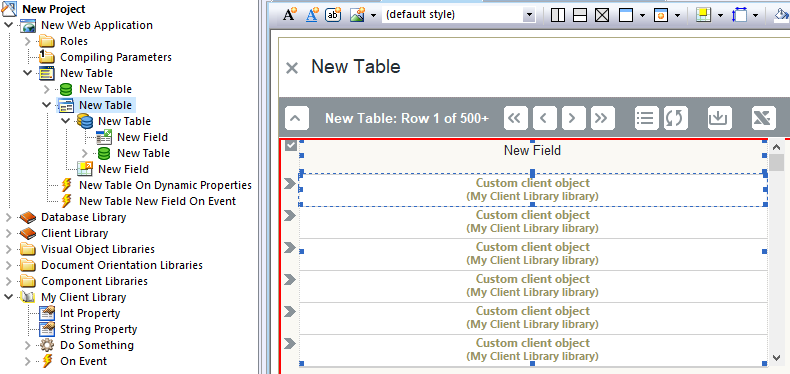This screenshot has height=374, width=790.
Task: Toggle the select-all checkbox in grid header
Action: [x=291, y=146]
